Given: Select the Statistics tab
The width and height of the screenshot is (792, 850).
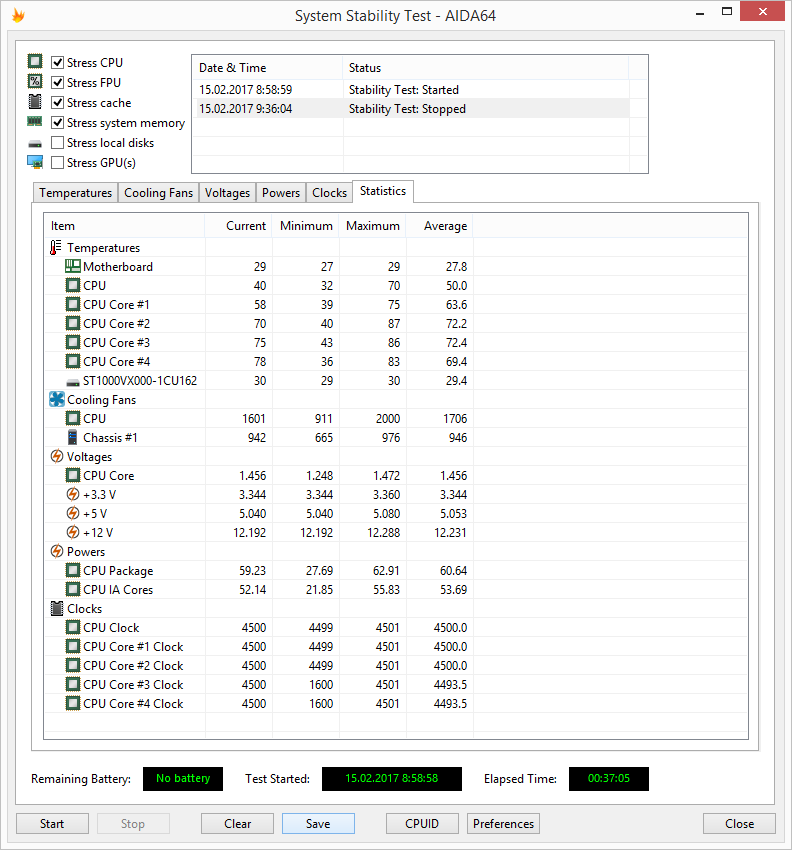Looking at the screenshot, I should (x=383, y=191).
